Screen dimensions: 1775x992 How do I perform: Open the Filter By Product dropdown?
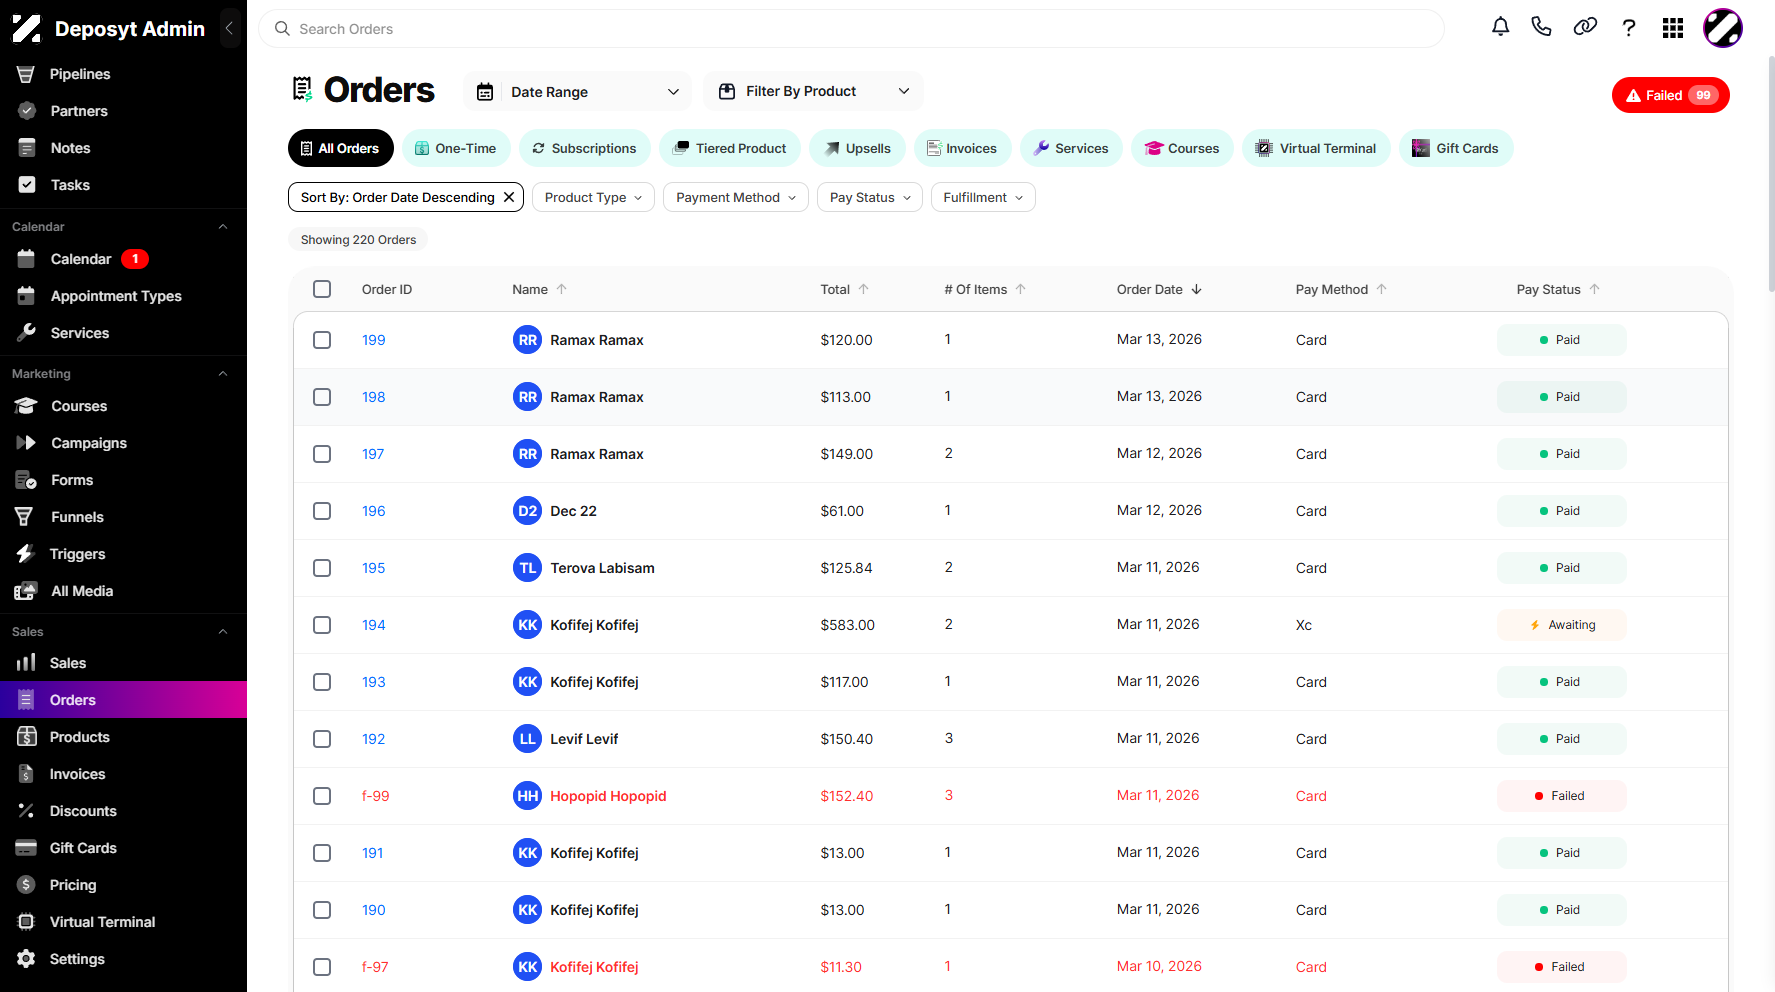click(x=813, y=91)
